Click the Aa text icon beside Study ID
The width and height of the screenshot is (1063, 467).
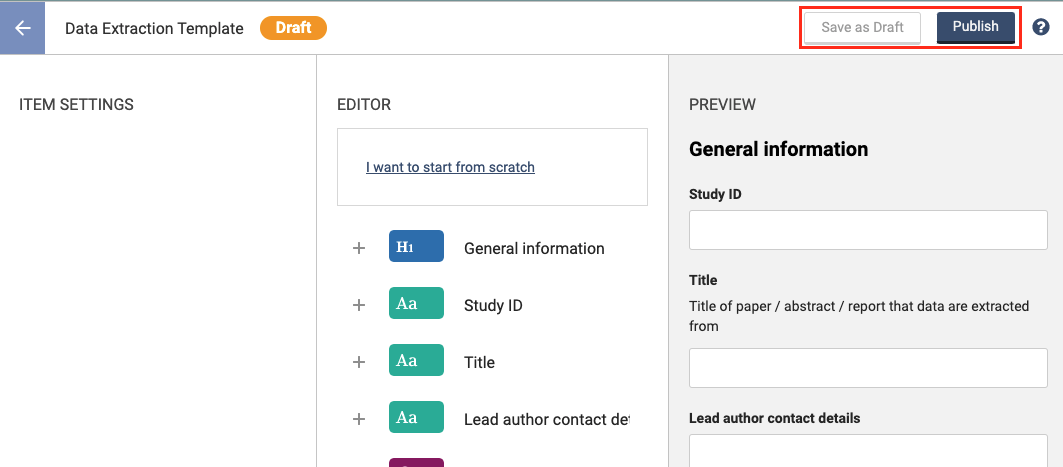(x=416, y=305)
